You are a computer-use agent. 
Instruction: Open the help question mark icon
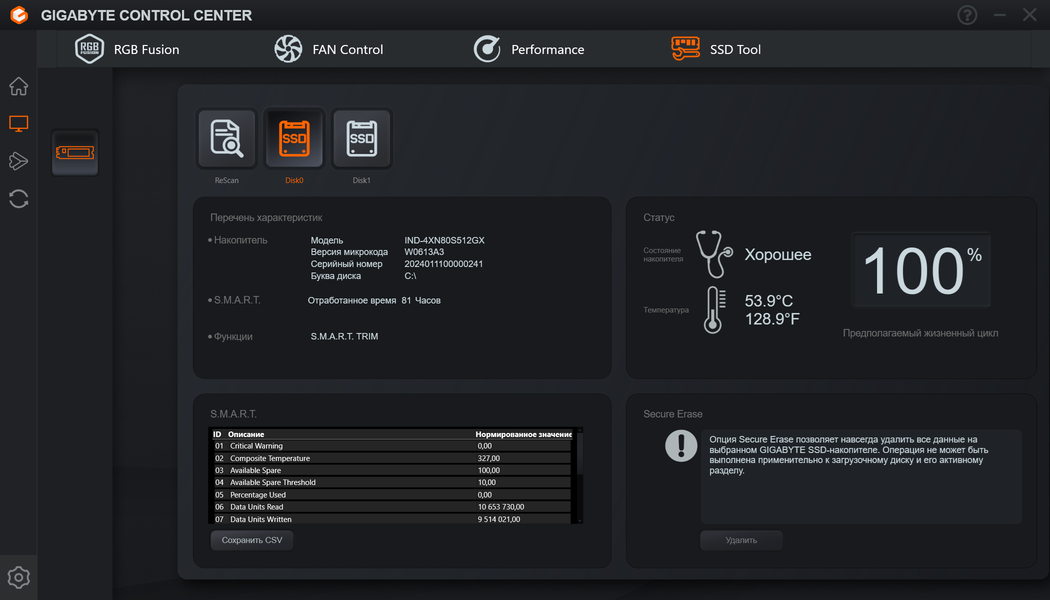point(967,15)
